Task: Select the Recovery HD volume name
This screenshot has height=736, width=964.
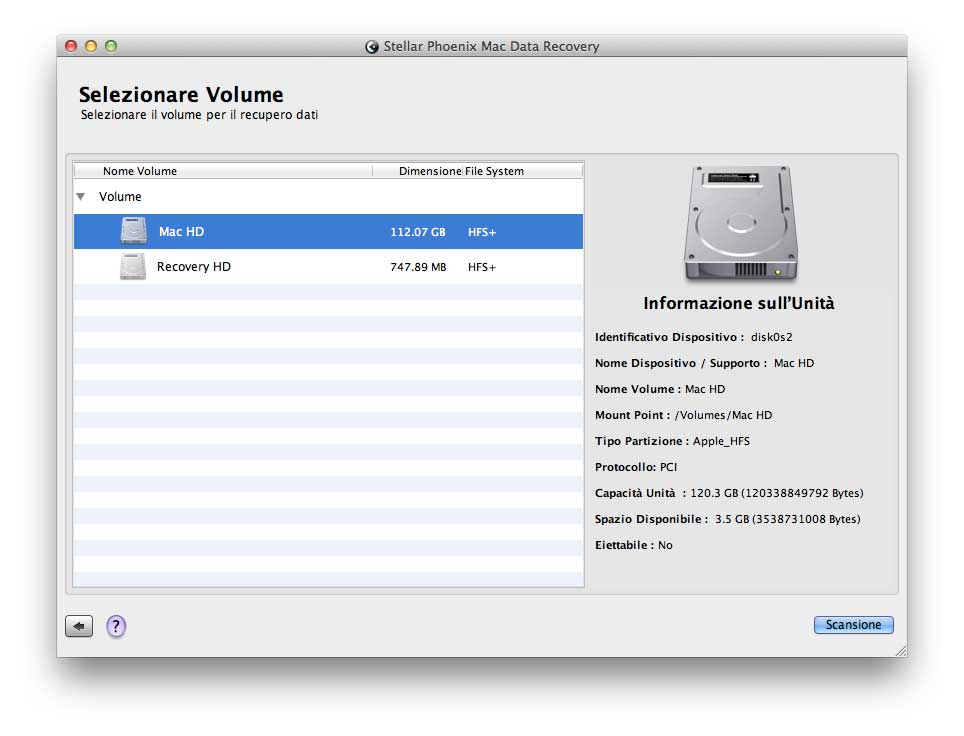Action: tap(194, 268)
